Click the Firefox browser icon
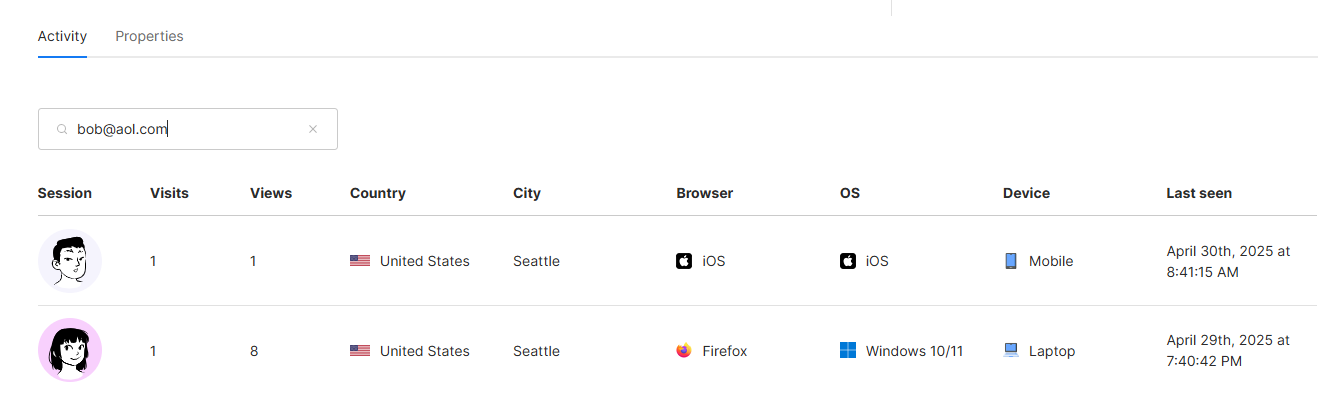This screenshot has width=1343, height=405. (684, 351)
